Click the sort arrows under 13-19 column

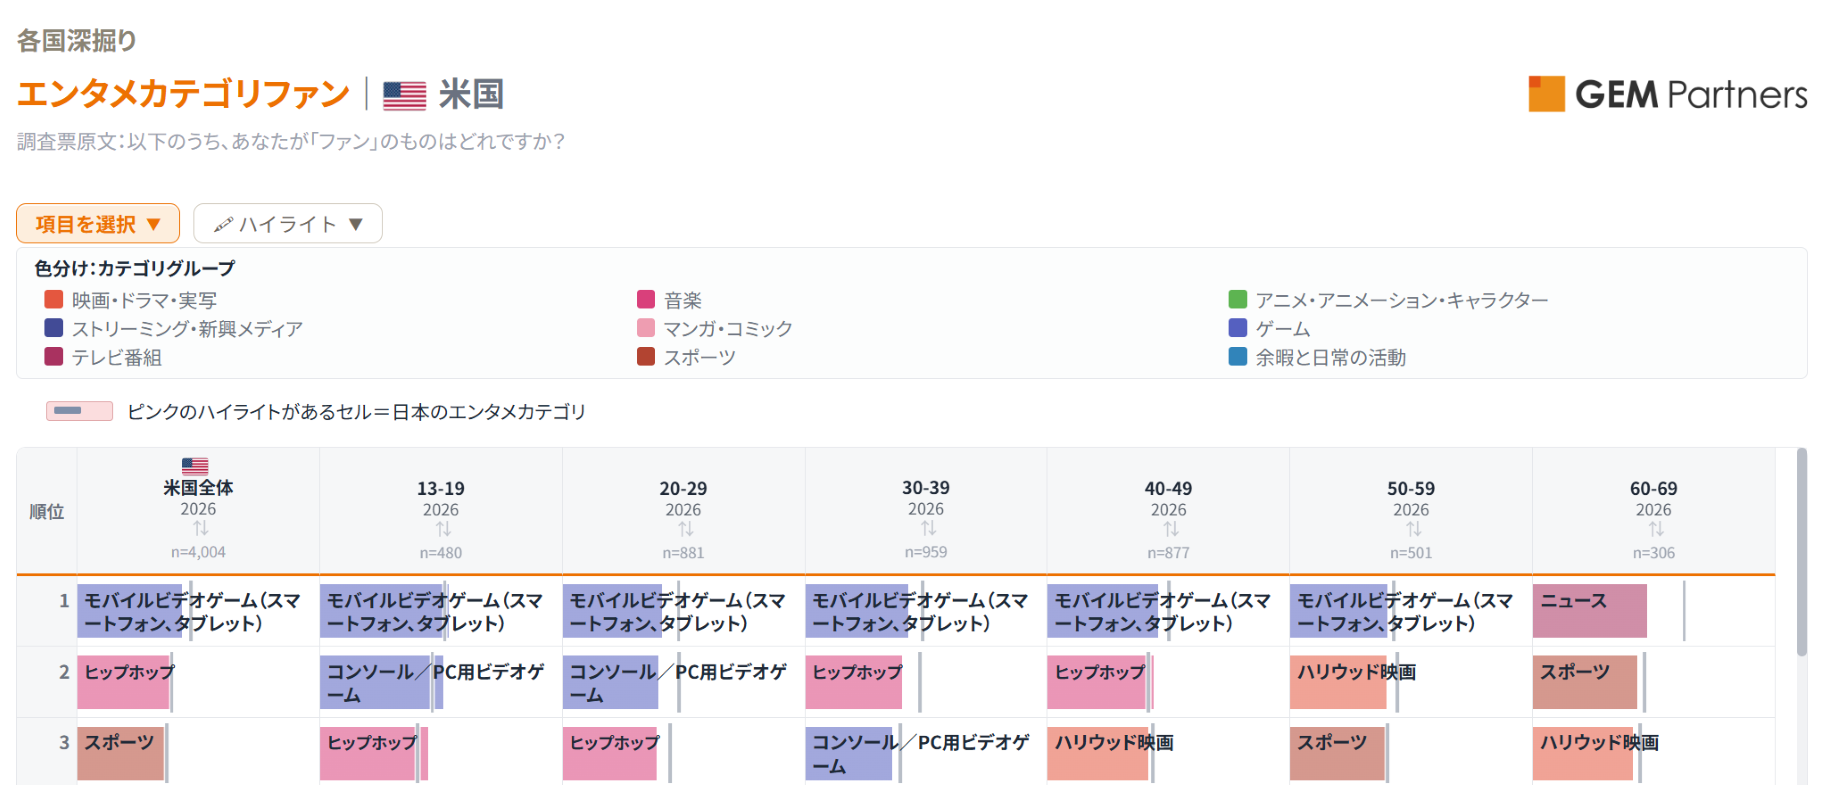click(x=443, y=529)
